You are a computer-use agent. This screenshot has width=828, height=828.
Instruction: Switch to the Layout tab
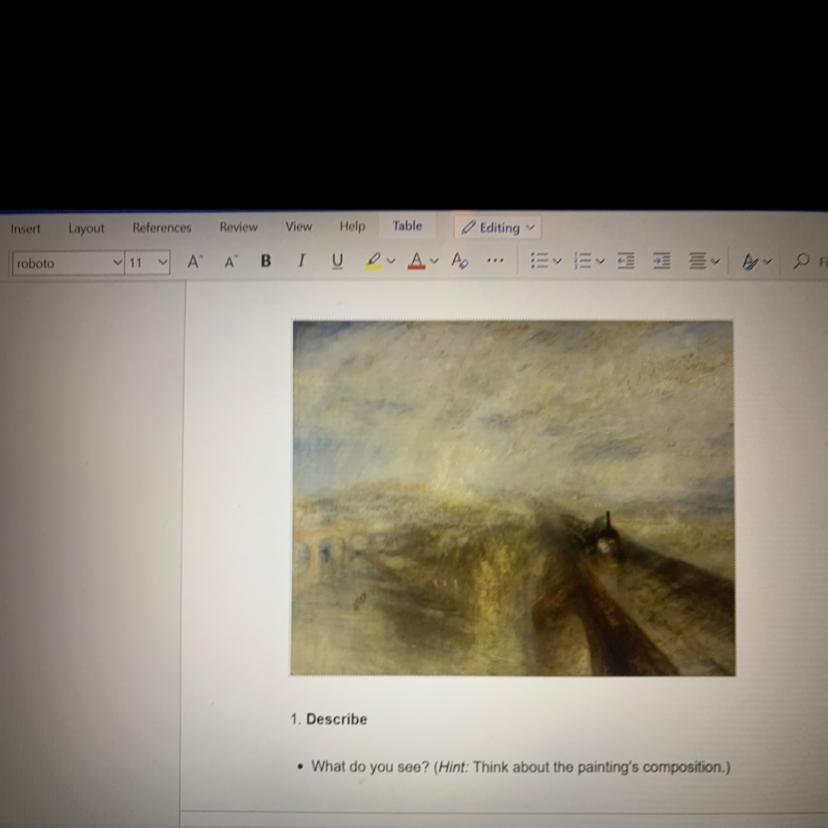click(86, 228)
